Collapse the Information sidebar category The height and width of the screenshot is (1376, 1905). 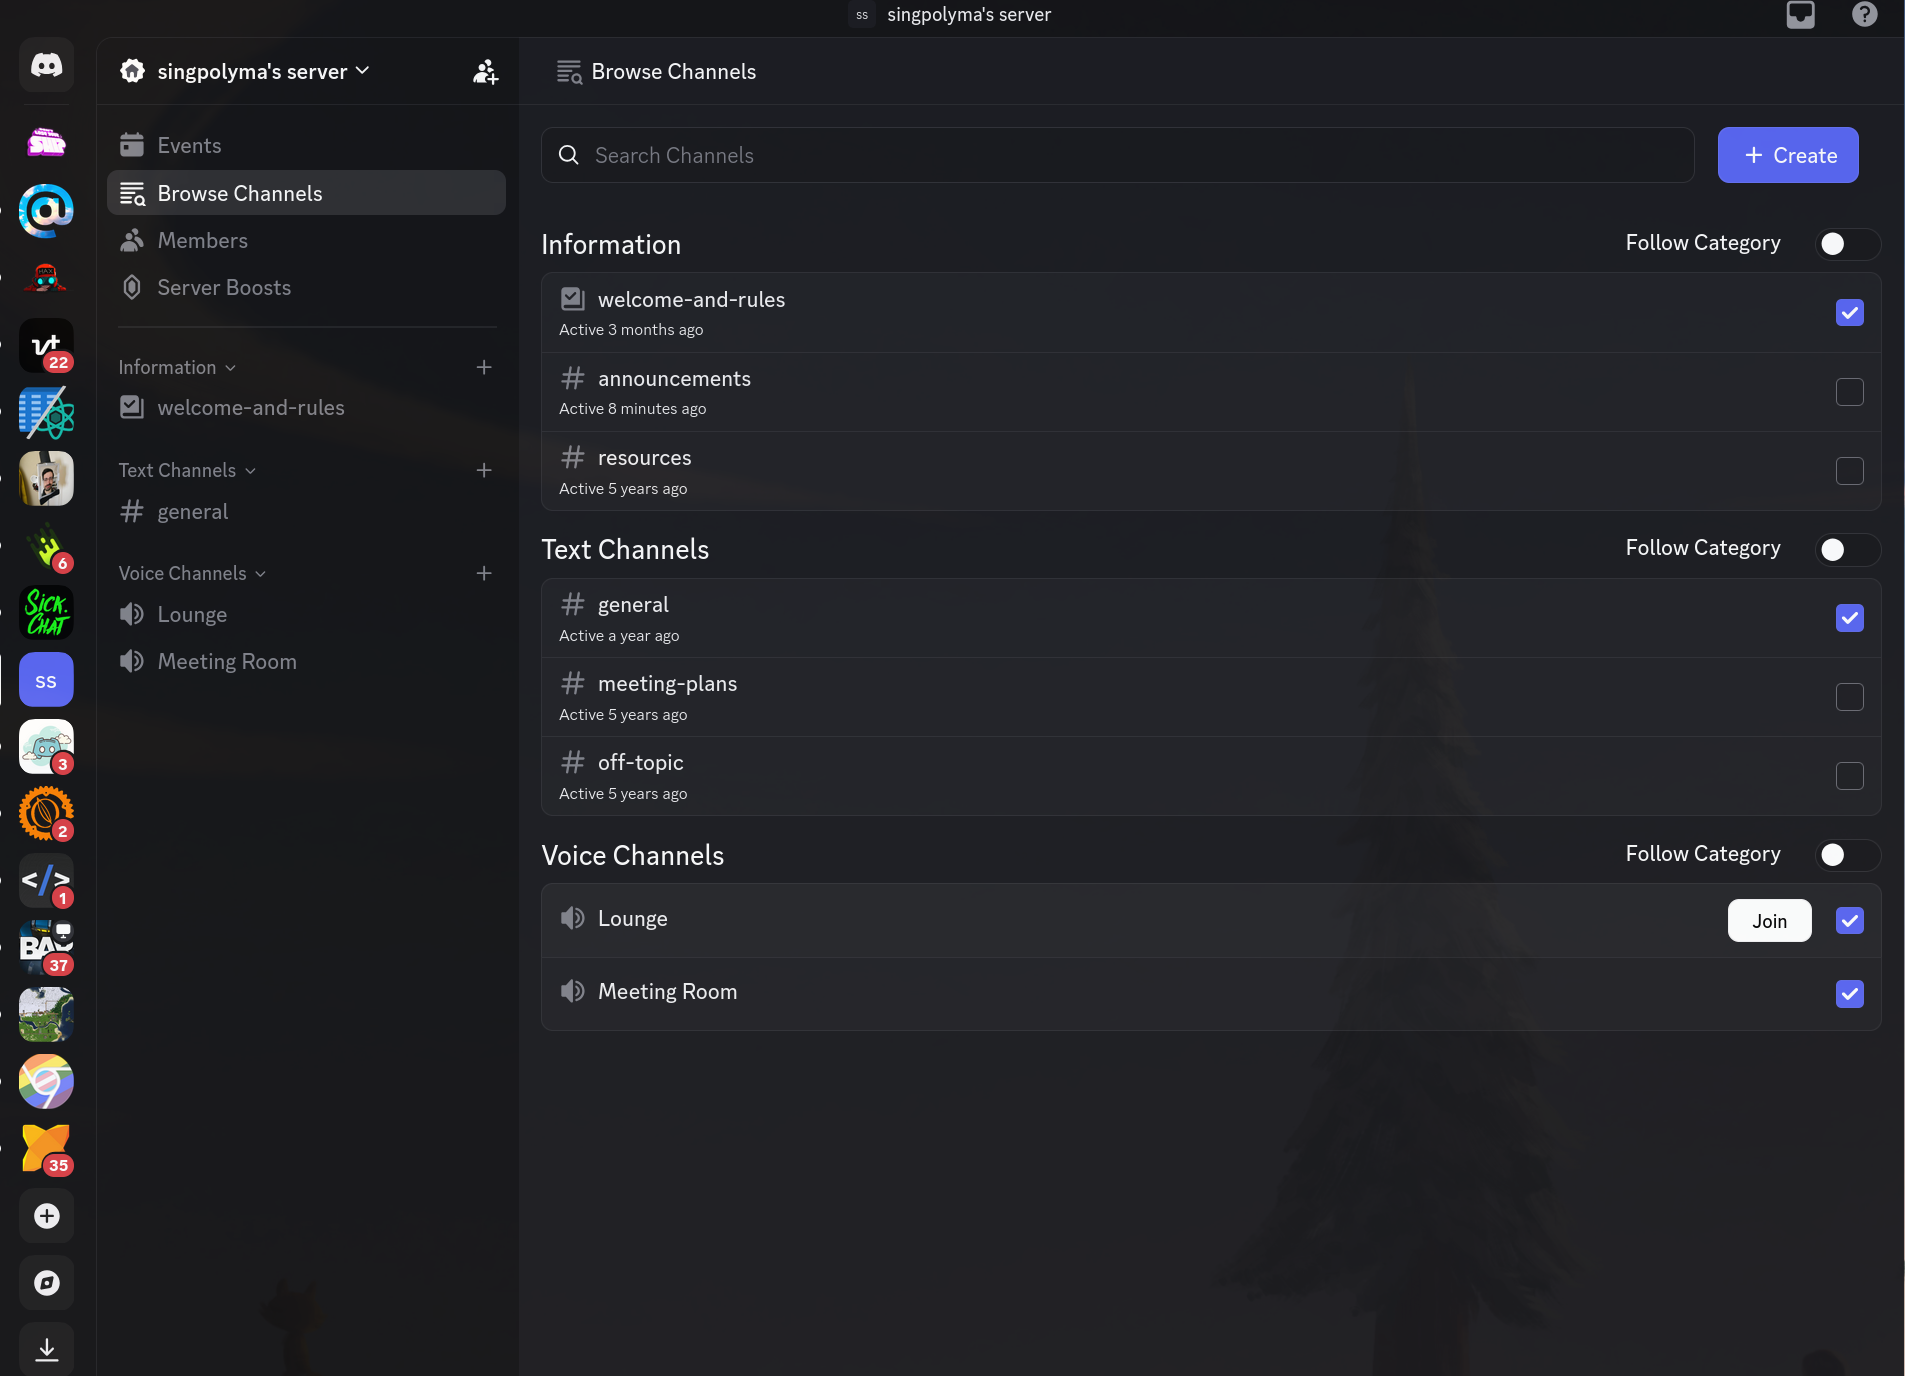pos(177,367)
